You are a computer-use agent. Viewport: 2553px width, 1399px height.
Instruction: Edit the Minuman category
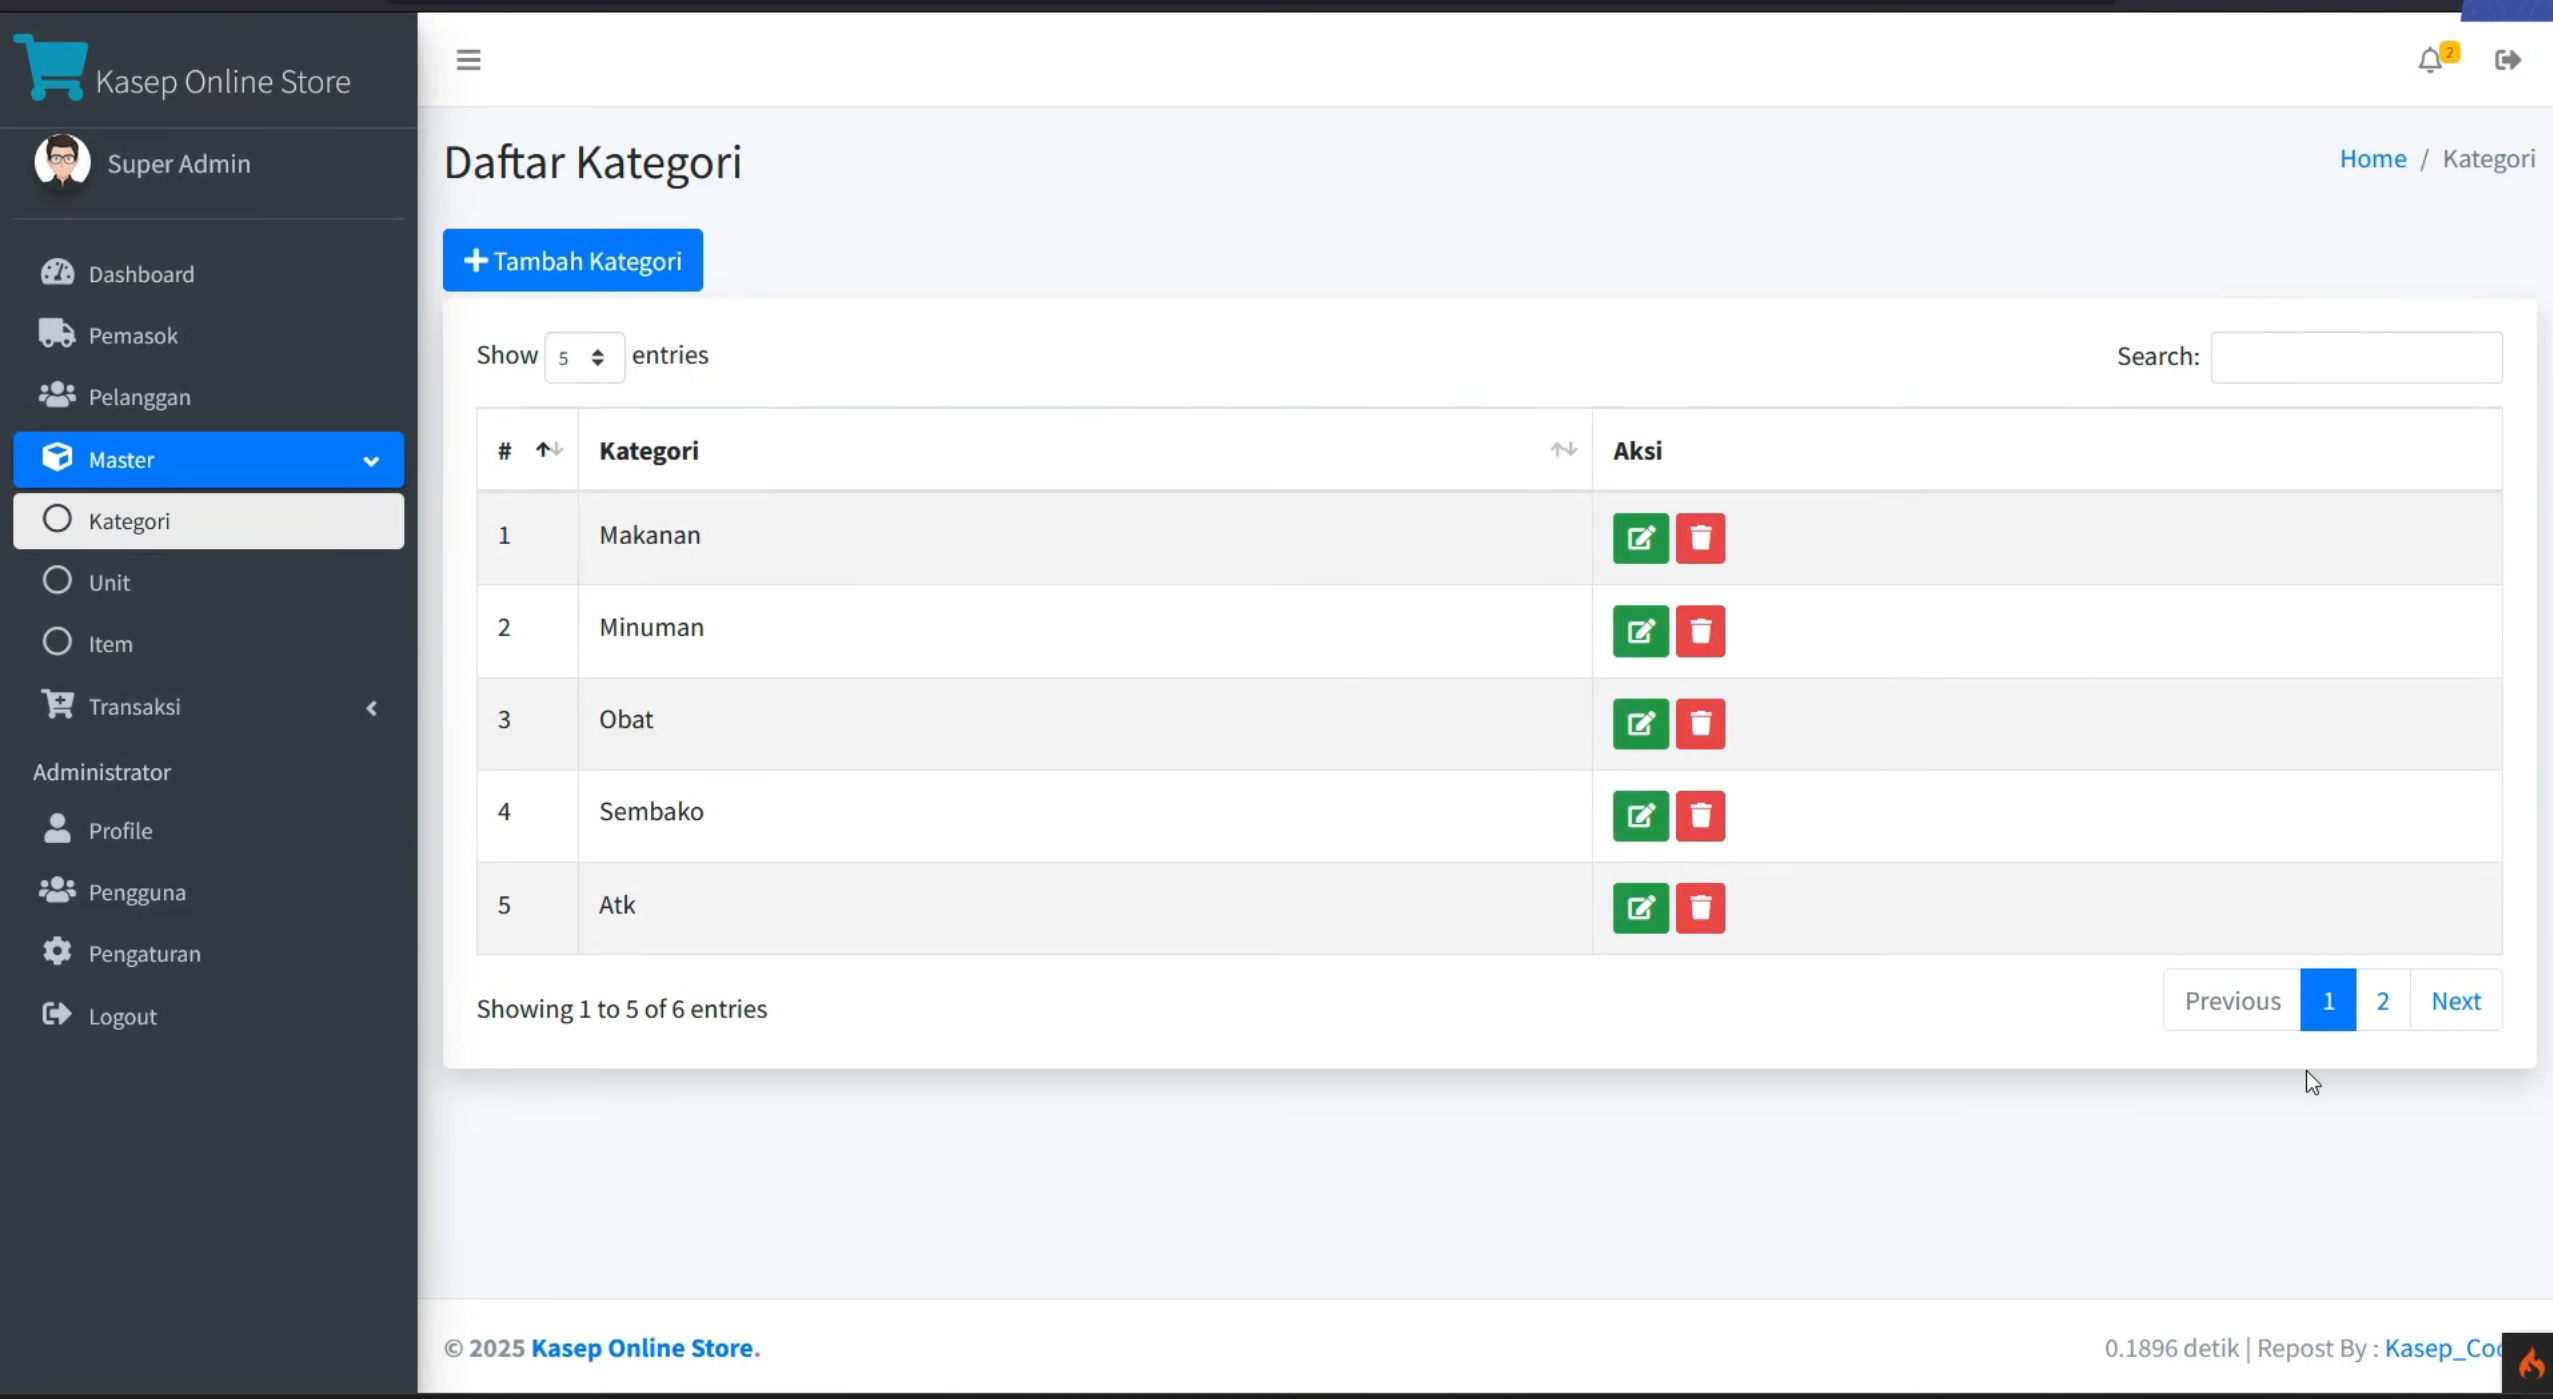[x=1640, y=631]
